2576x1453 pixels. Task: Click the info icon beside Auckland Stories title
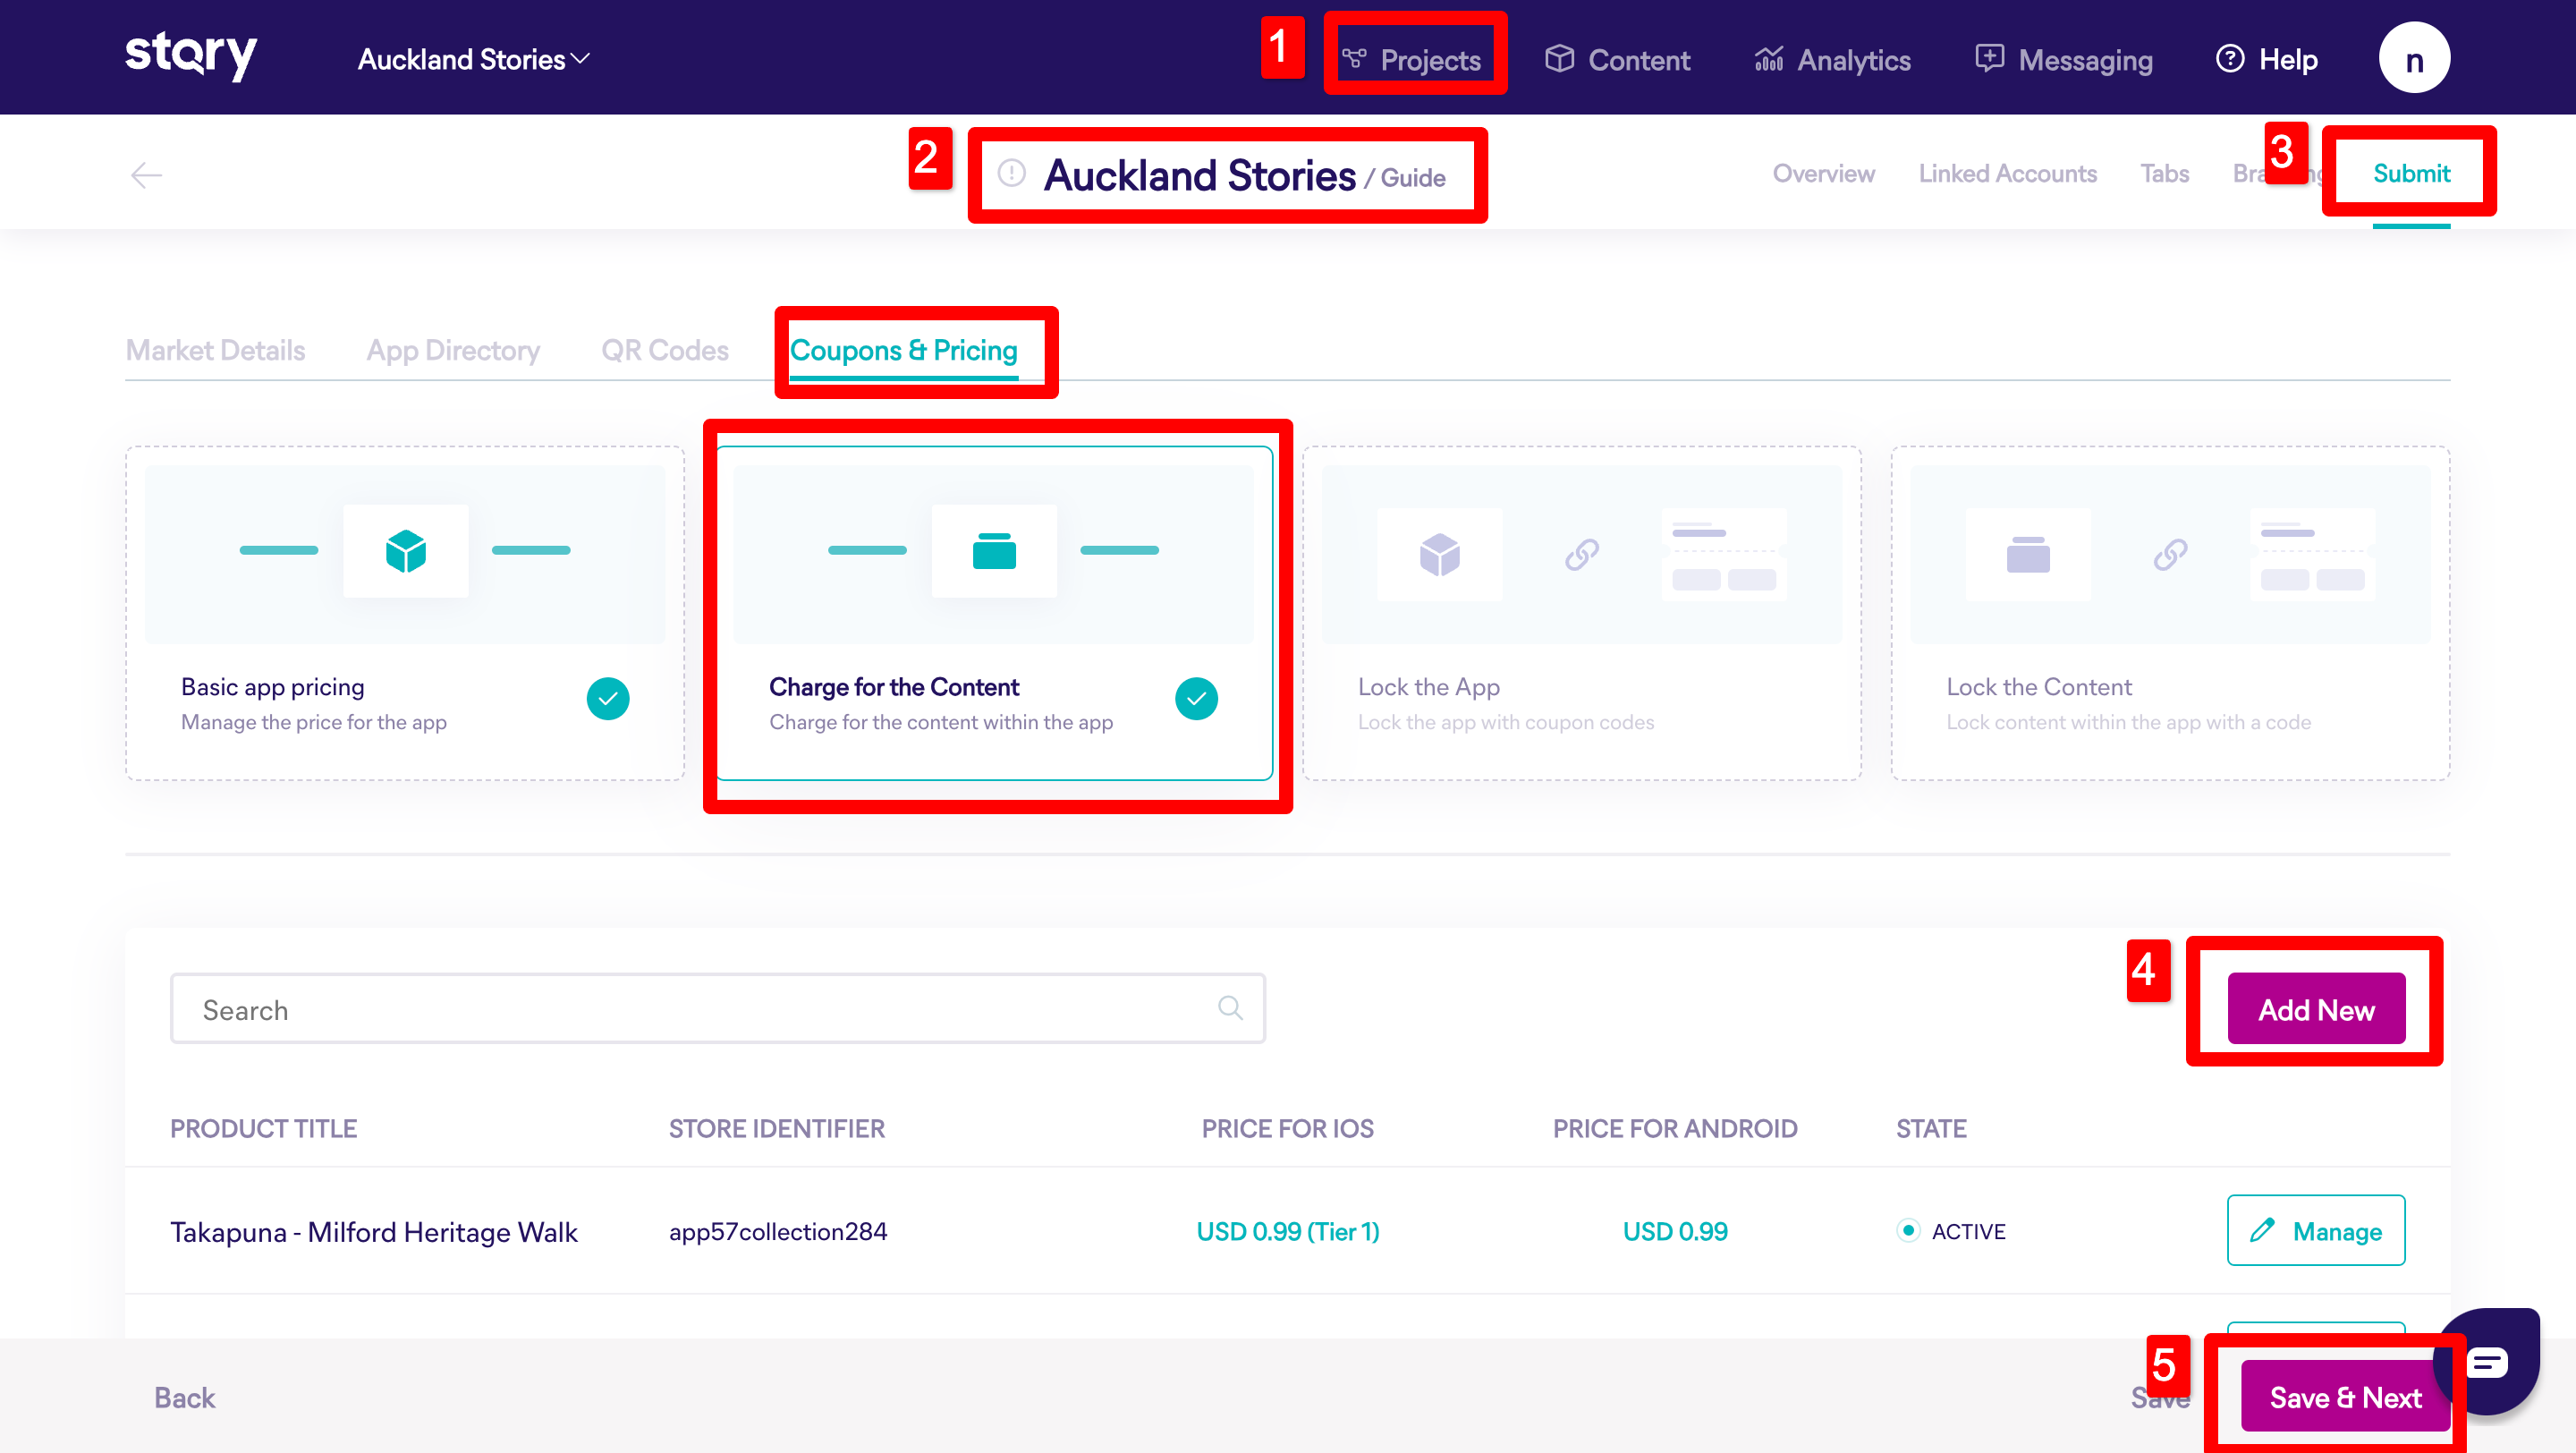coord(1011,174)
